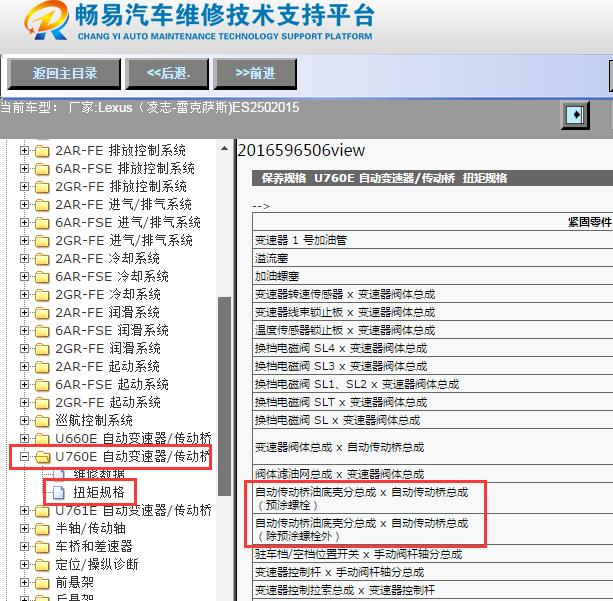Open 6AR-FSE 起动系统 folder icon
Viewport: 613px width, 601px height.
(42, 385)
